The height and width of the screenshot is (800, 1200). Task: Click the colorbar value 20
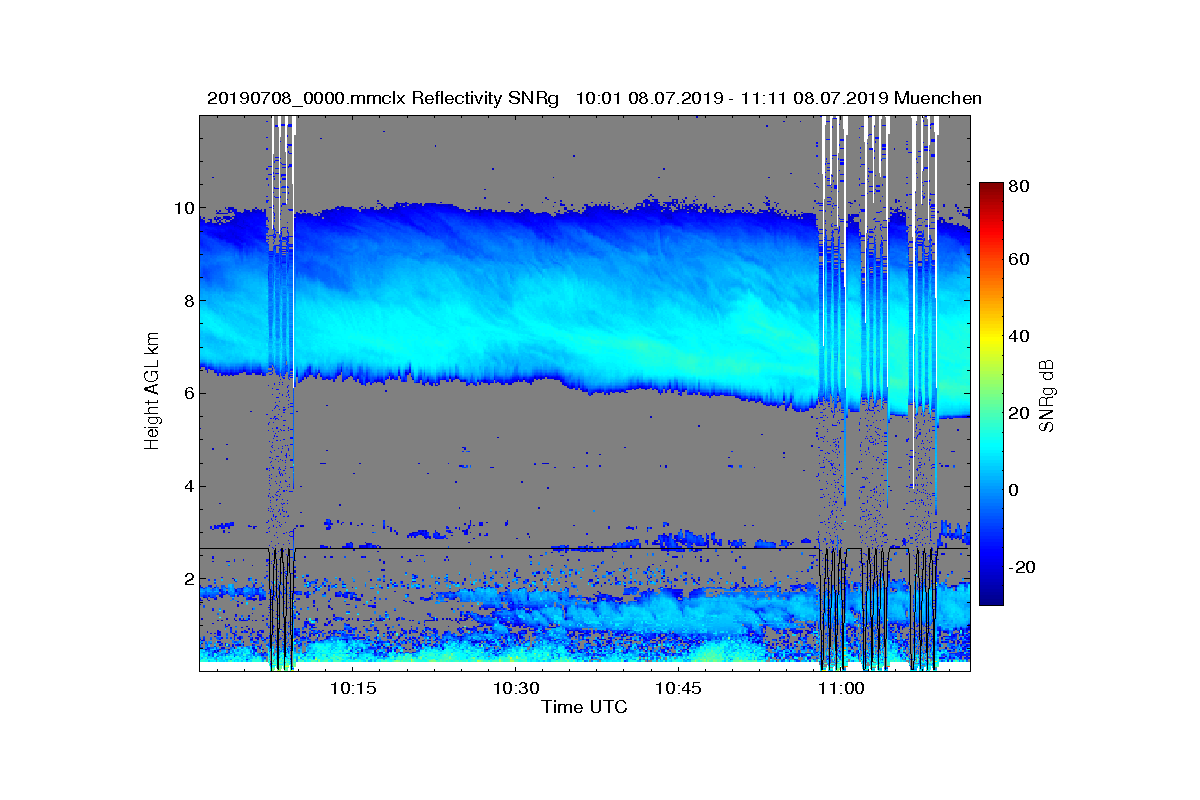tap(1021, 413)
